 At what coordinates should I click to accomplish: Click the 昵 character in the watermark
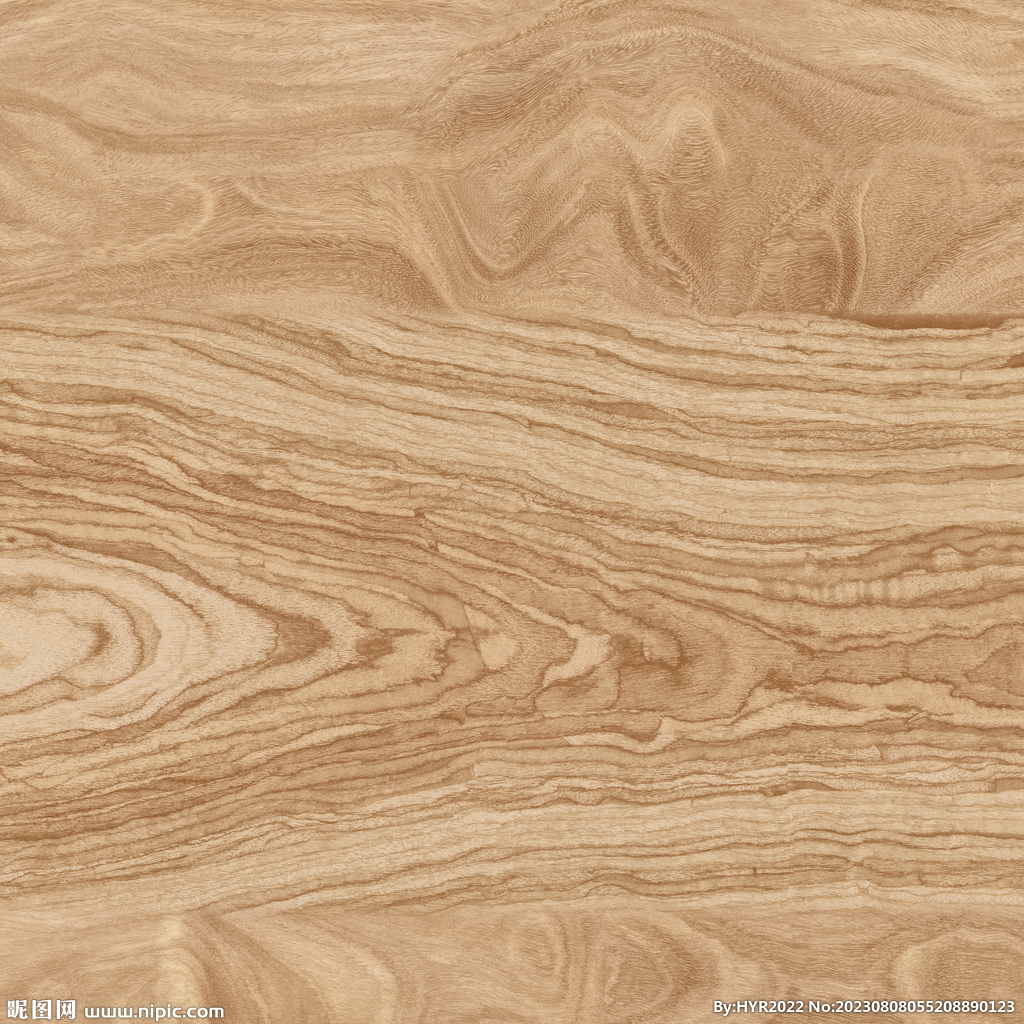click(x=16, y=1009)
